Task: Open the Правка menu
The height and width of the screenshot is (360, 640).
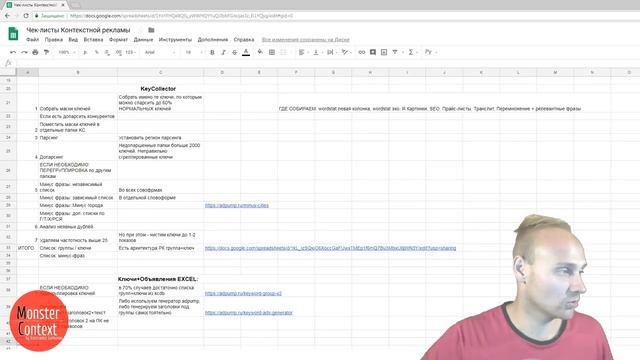Action: (53, 40)
